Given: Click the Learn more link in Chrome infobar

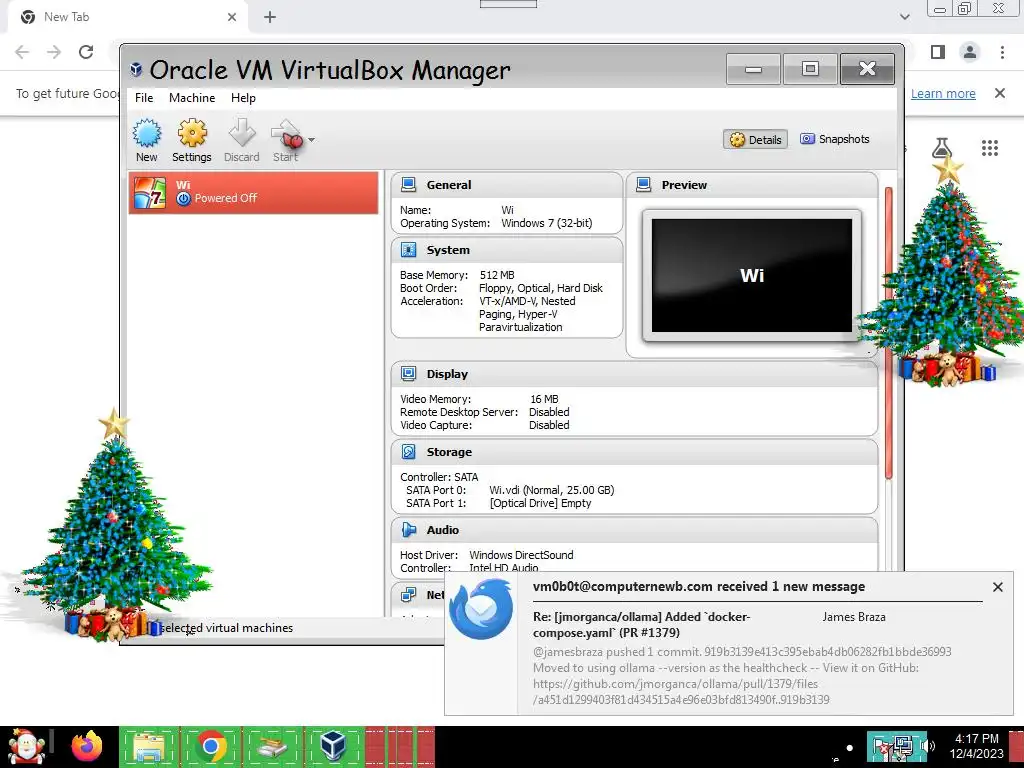Looking at the screenshot, I should 943,93.
